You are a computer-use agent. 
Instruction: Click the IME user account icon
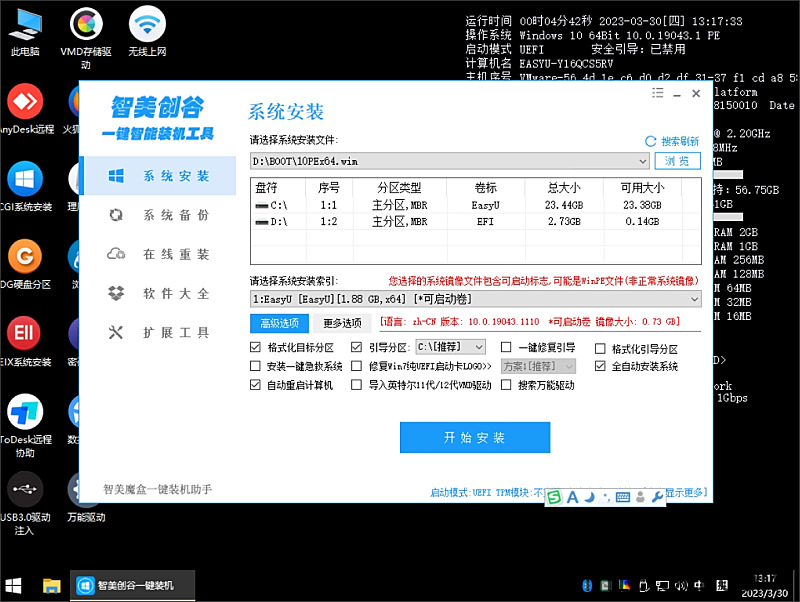pos(640,497)
